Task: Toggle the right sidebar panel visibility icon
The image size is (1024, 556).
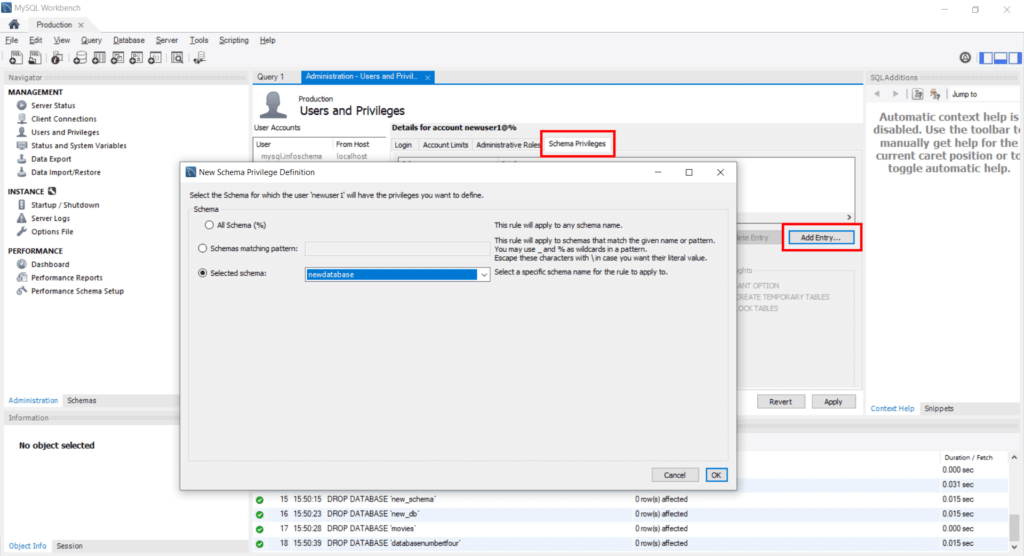Action: point(1014,58)
